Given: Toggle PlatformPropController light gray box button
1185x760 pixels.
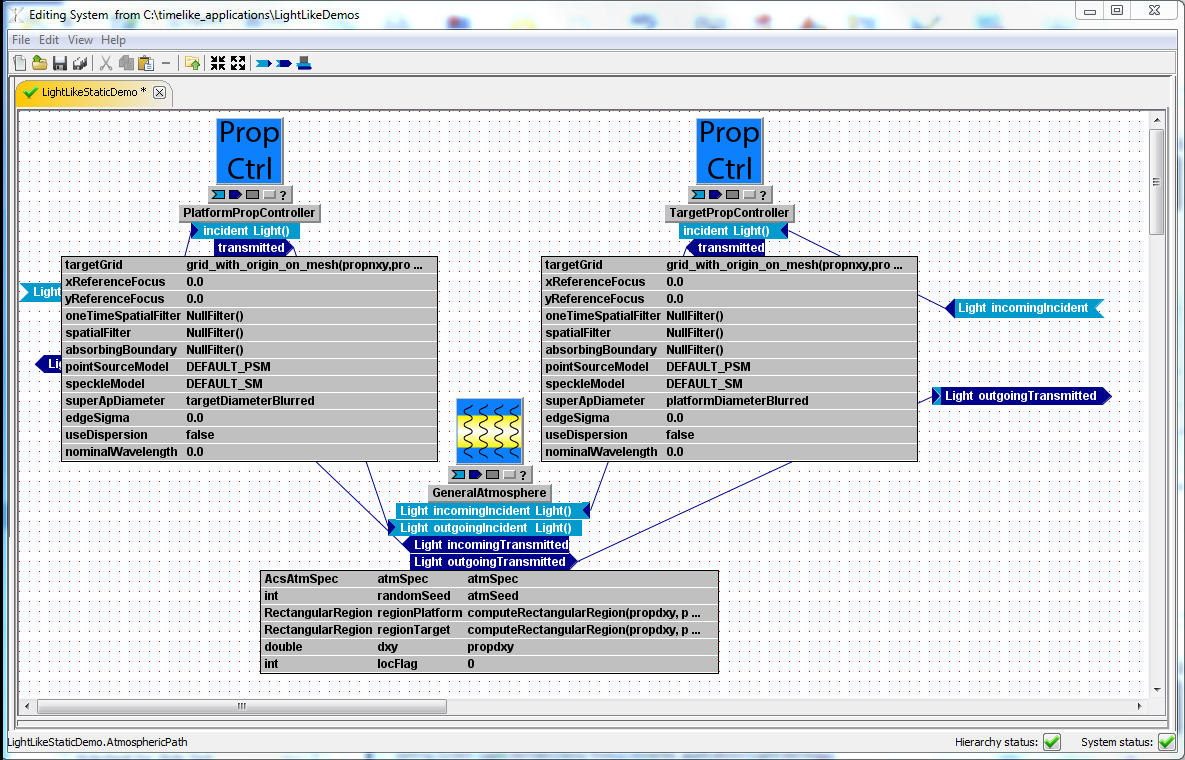Looking at the screenshot, I should tap(269, 195).
